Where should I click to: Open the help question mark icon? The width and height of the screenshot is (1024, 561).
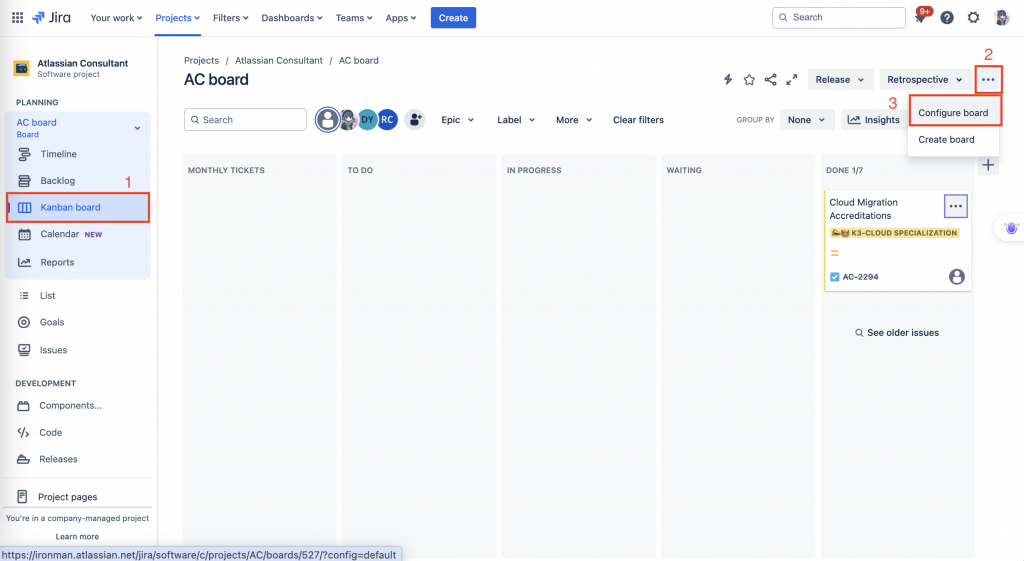point(947,18)
